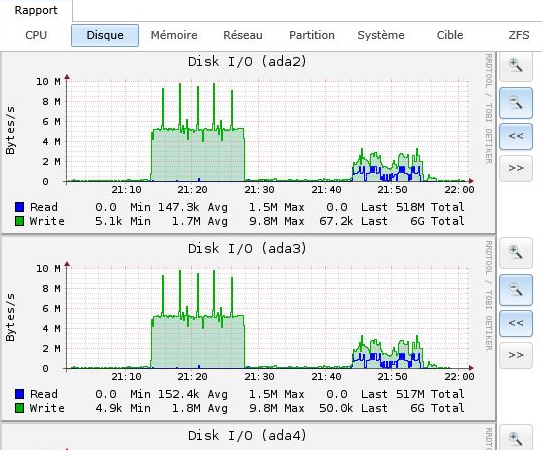The height and width of the screenshot is (450, 542).
Task: Open the ZFS tab
Action: coord(518,35)
